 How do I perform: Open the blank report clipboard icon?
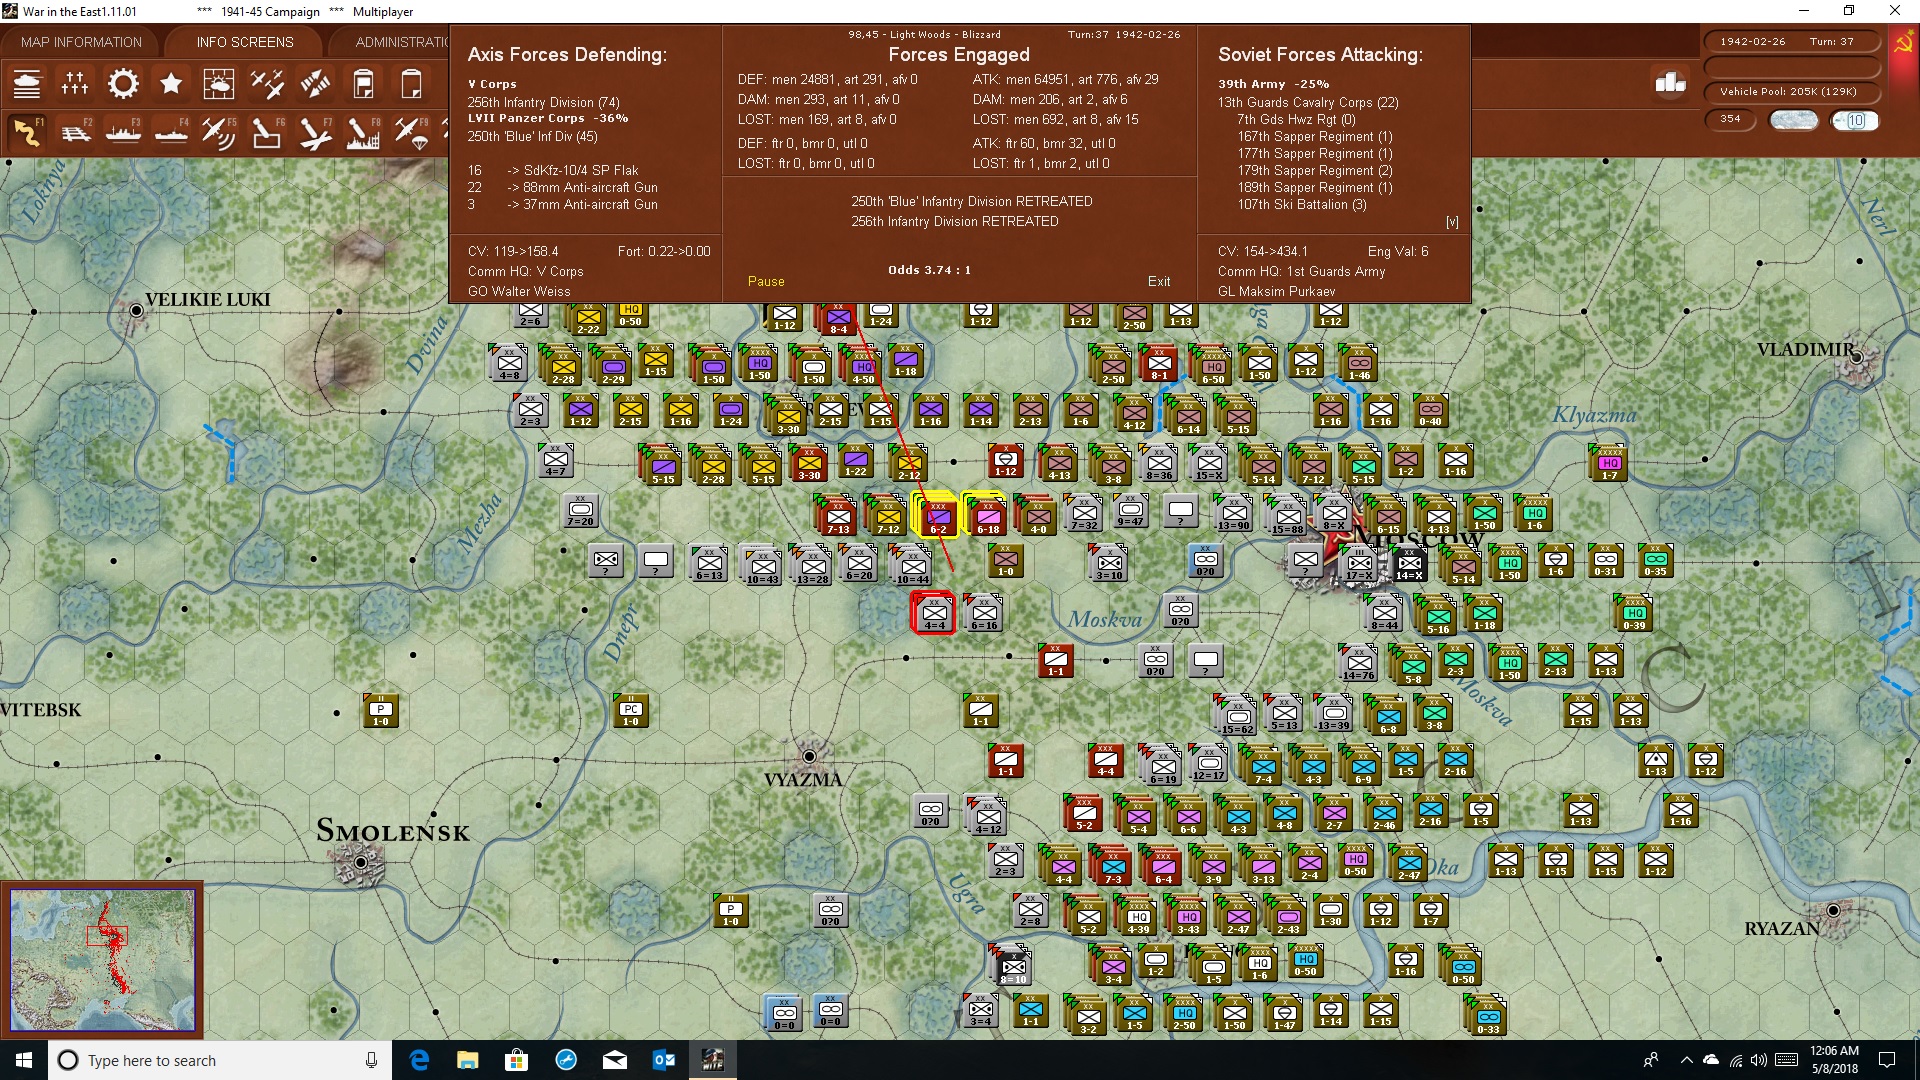(x=411, y=84)
